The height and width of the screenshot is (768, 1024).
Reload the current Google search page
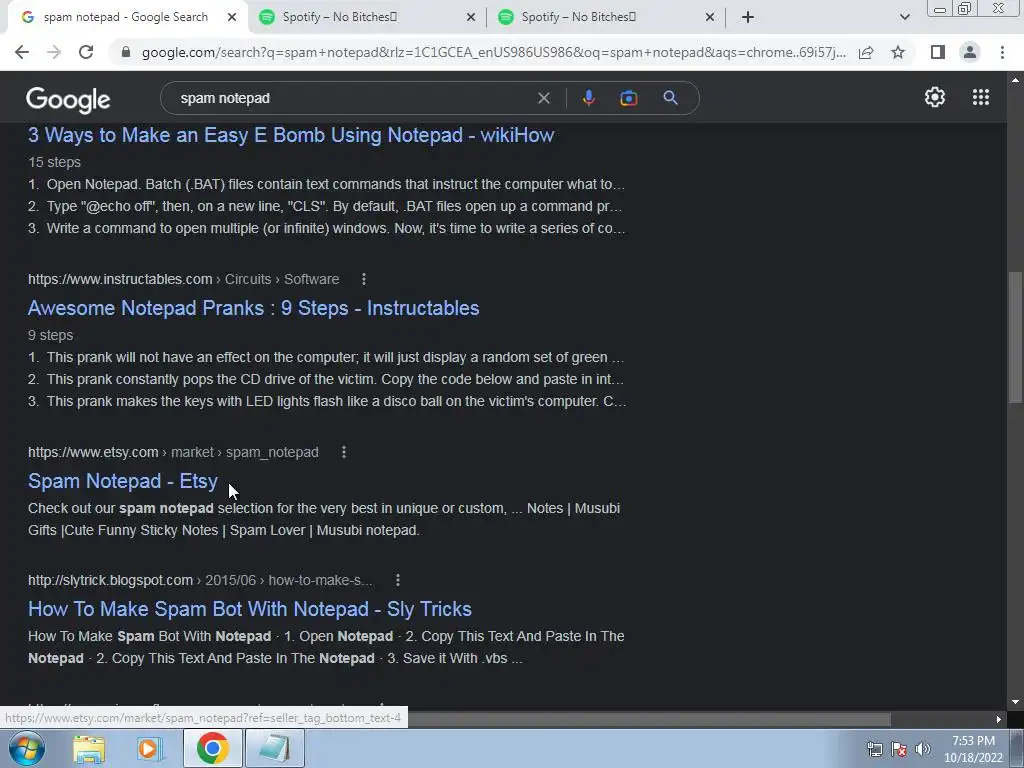pos(86,52)
